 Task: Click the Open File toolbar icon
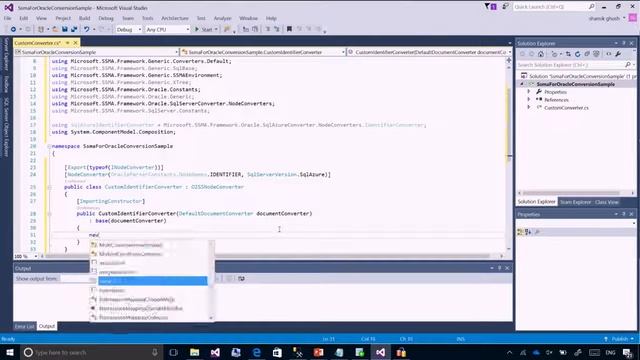[55, 29]
